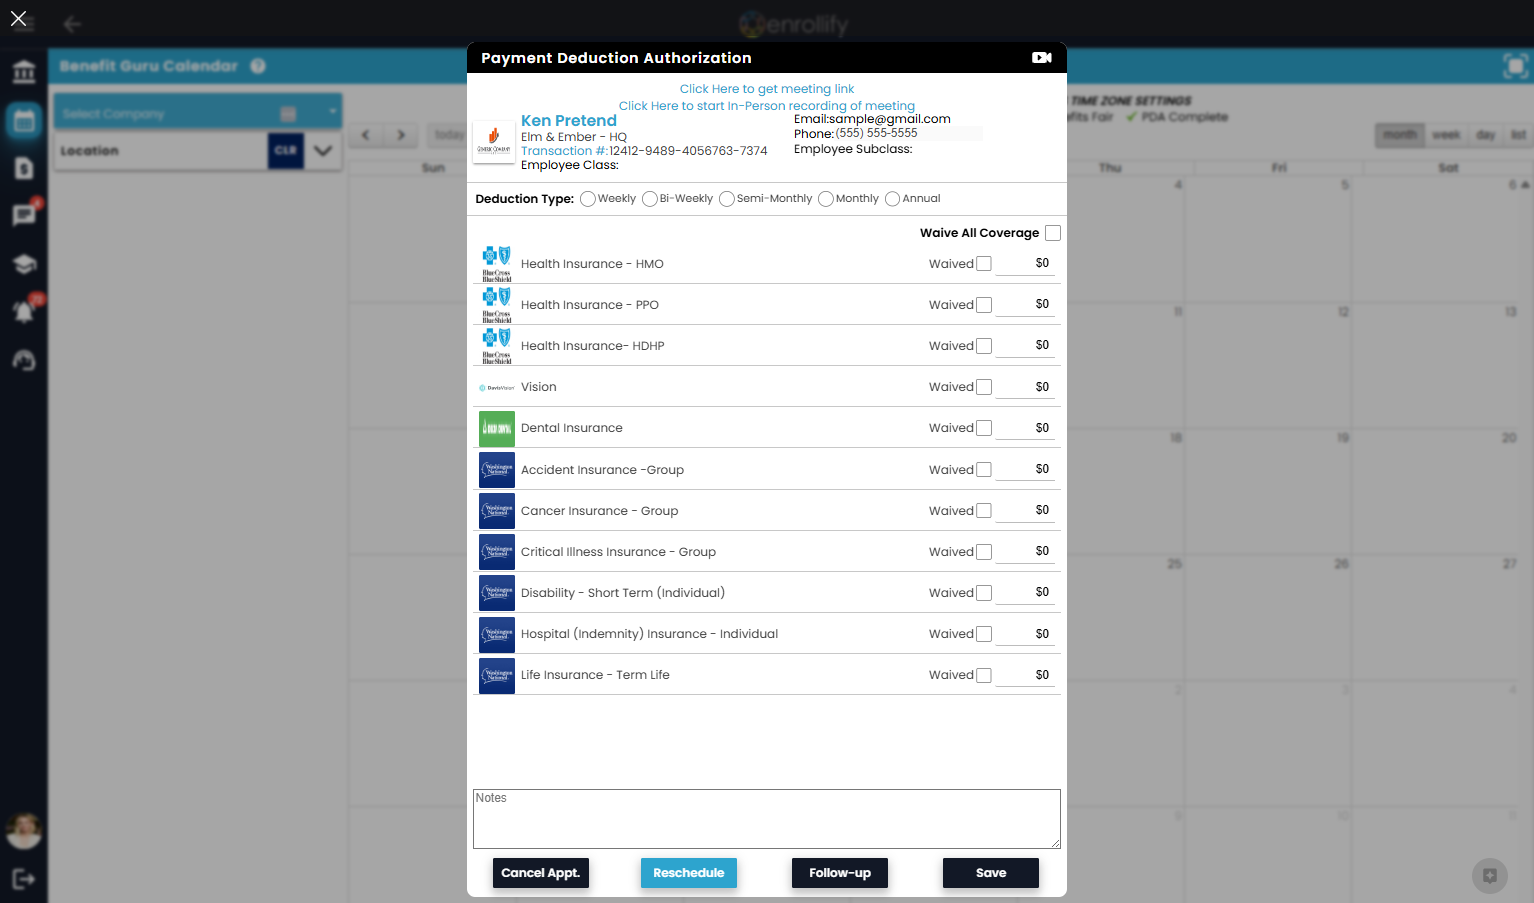
Task: Select the Monthly deduction type
Action: (x=826, y=199)
